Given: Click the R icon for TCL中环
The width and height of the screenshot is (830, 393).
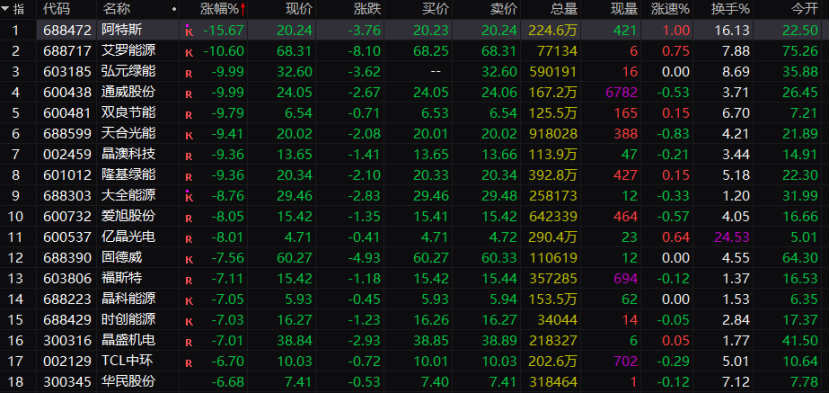Looking at the screenshot, I should coord(188,363).
